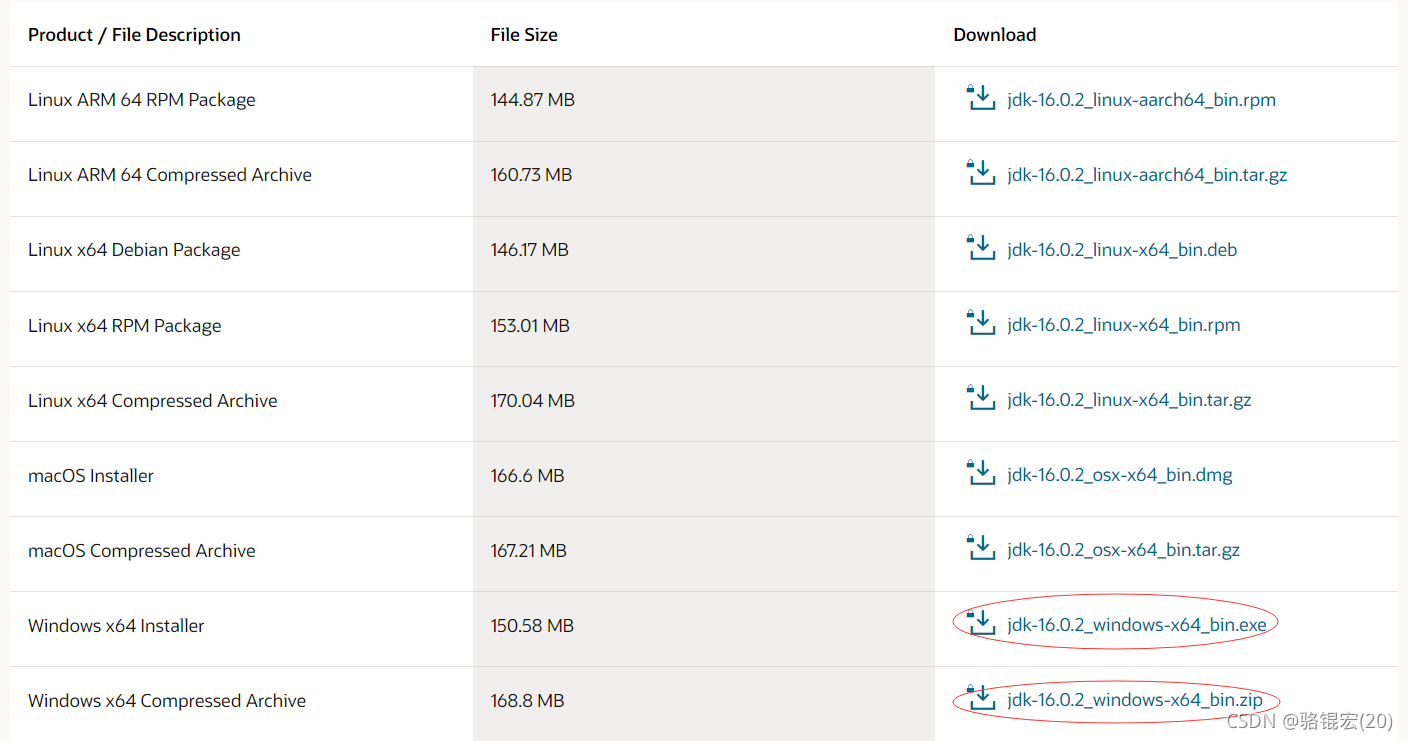This screenshot has width=1408, height=741.
Task: Click download icon for linux-x64_bin.deb
Action: pos(982,248)
